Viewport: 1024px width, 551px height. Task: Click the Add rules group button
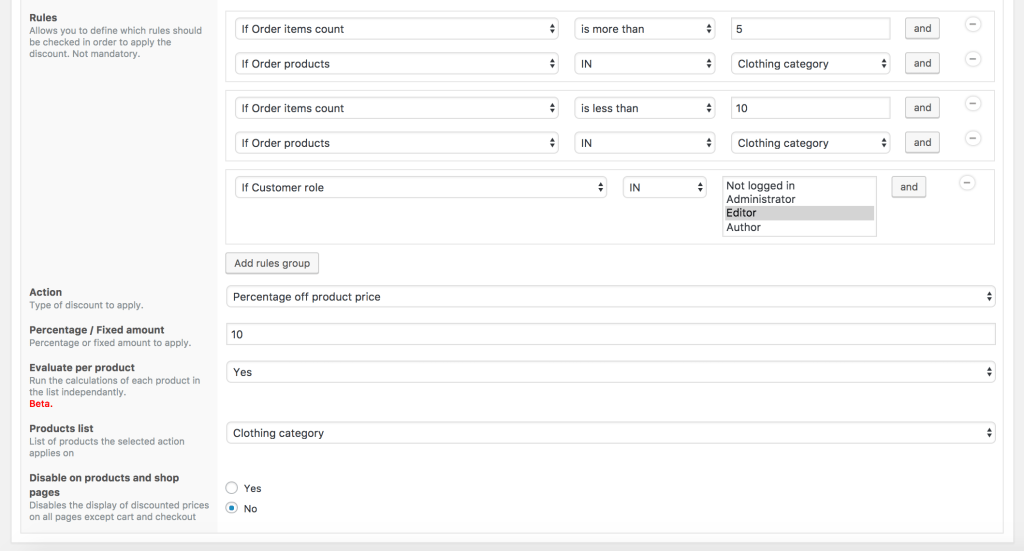click(x=272, y=263)
